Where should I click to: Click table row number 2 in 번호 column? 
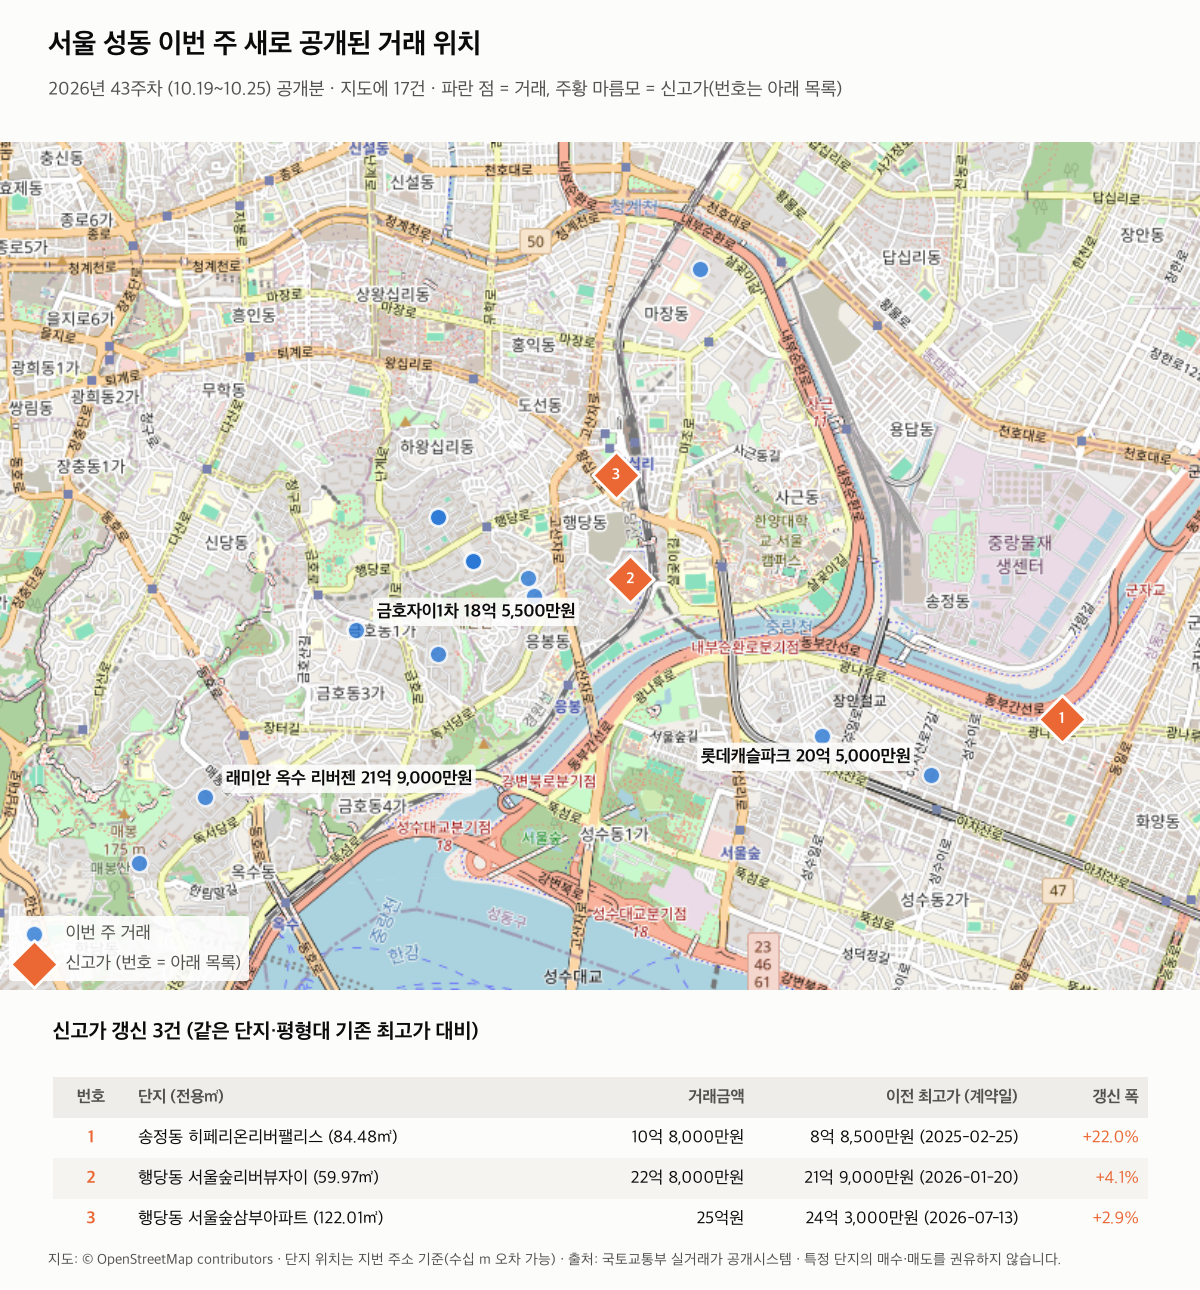pyautogui.click(x=91, y=1177)
